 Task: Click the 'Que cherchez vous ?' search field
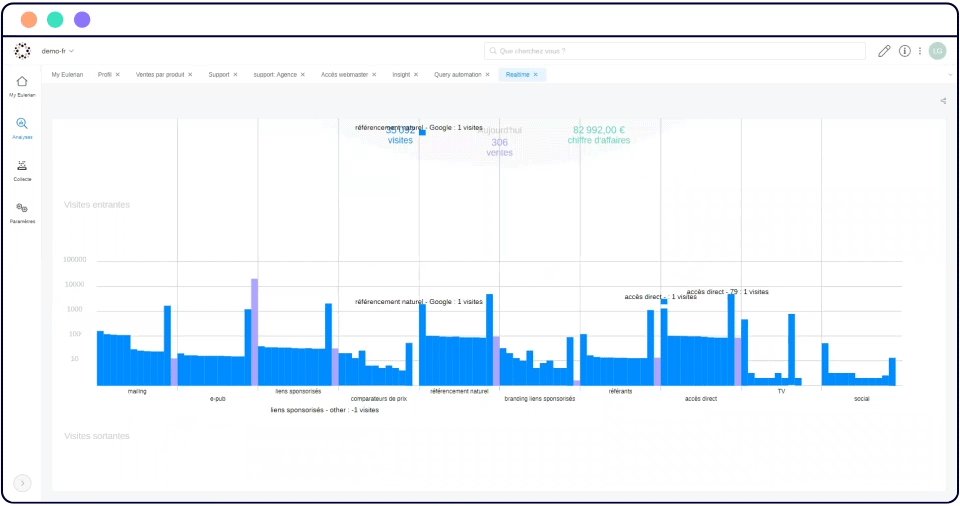click(x=675, y=51)
